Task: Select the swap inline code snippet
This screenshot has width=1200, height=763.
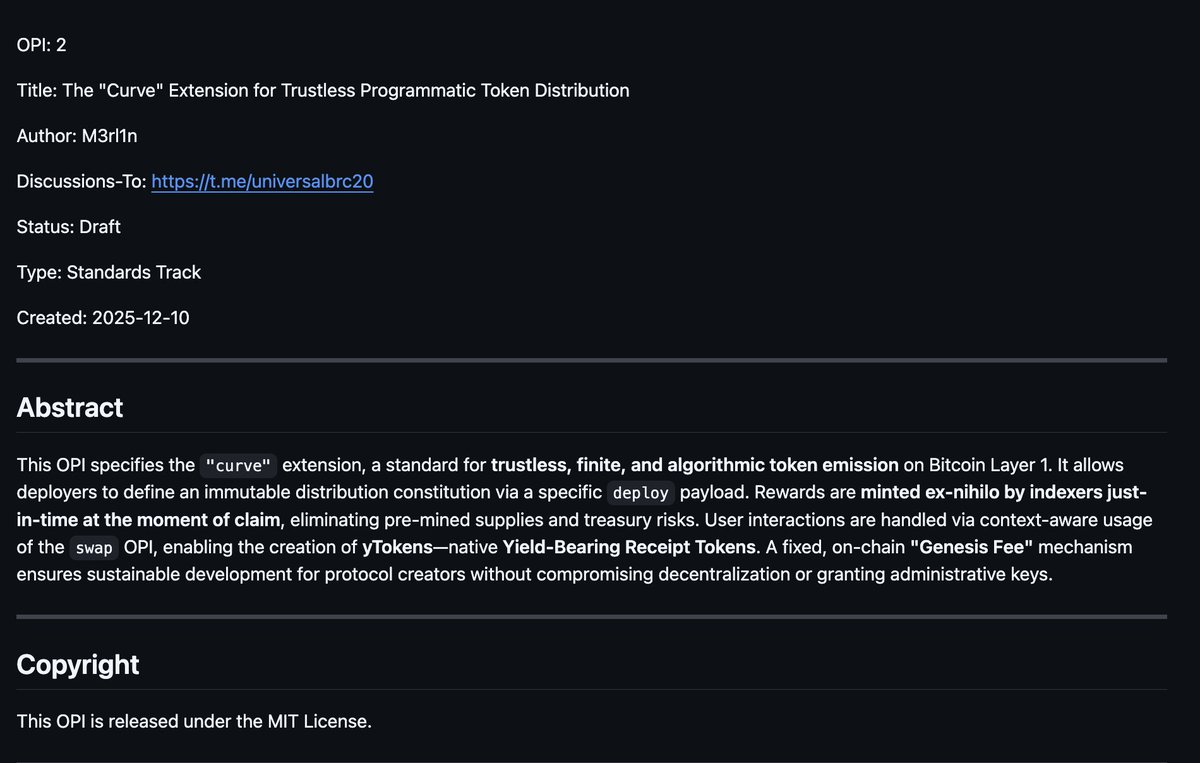Action: [94, 548]
